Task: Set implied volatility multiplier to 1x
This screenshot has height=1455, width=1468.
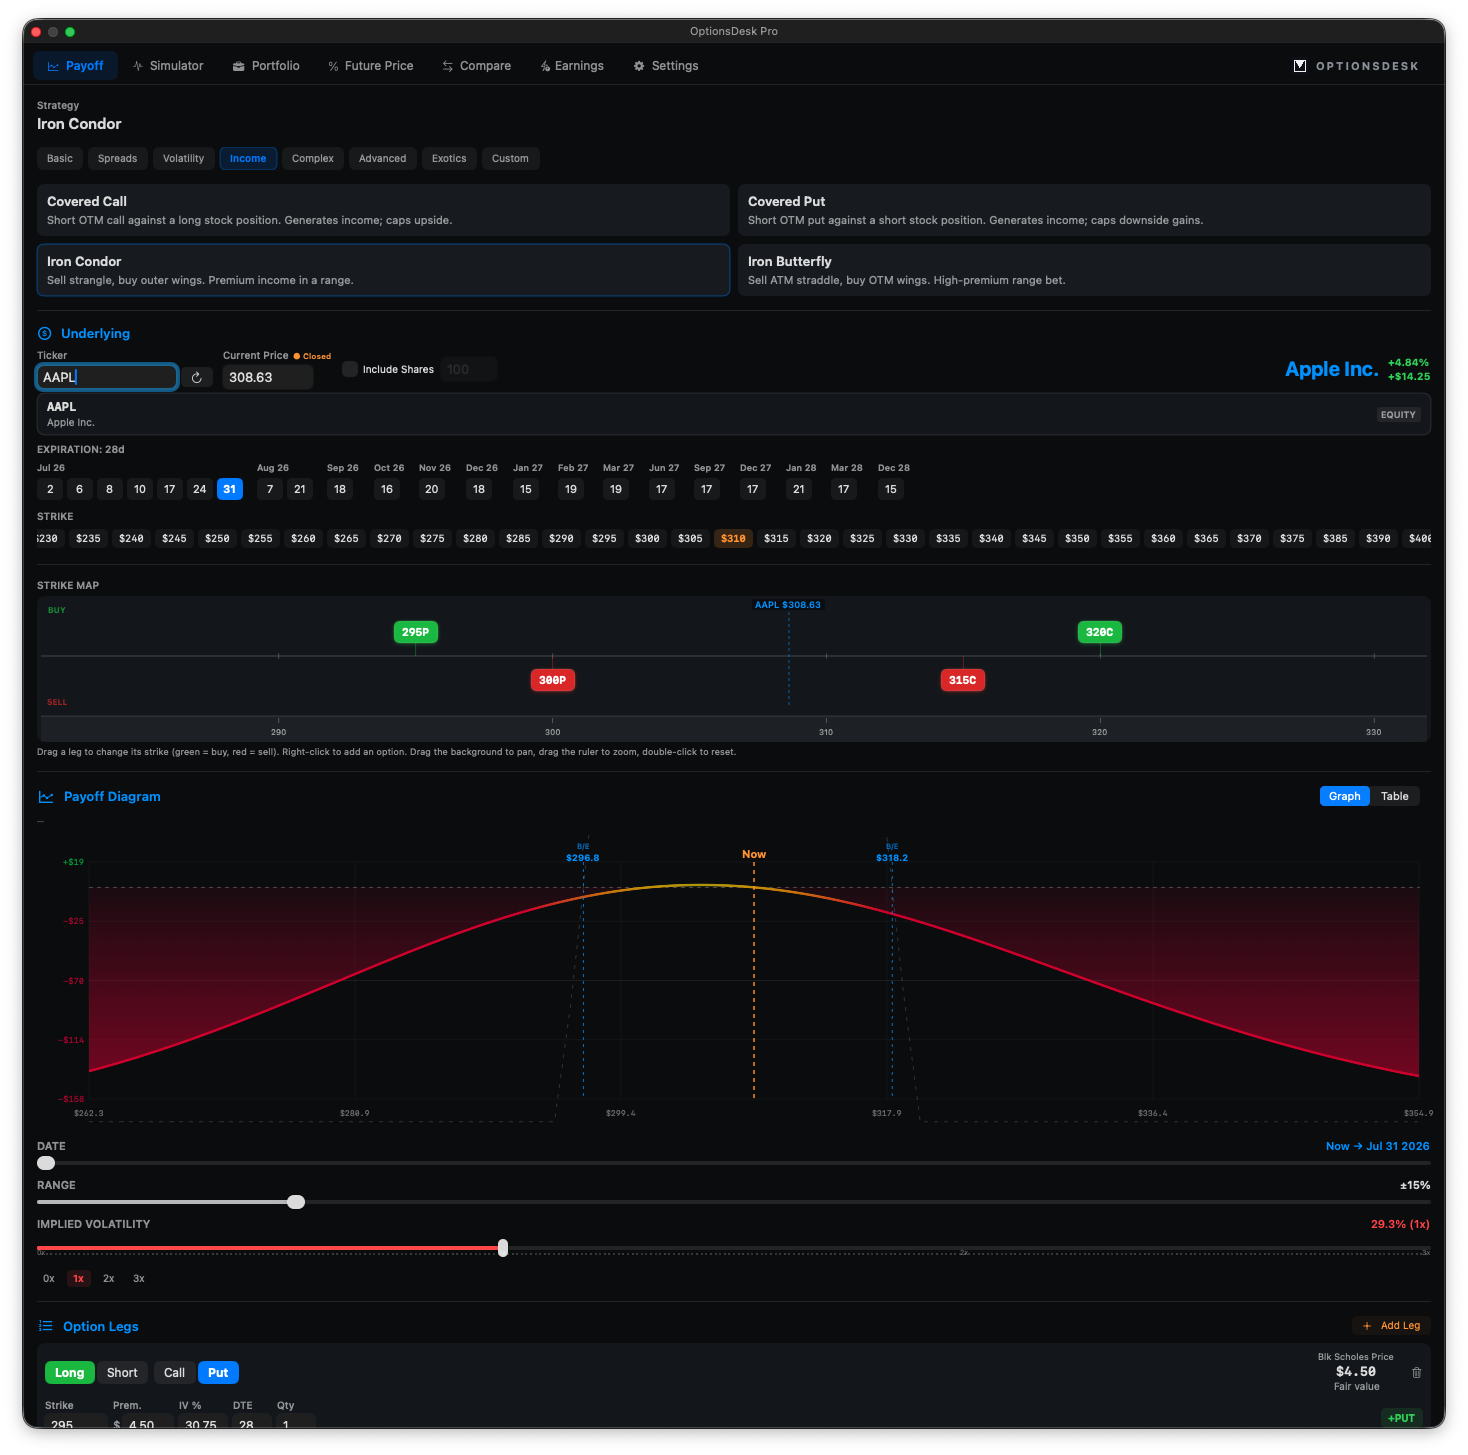Action: [78, 1278]
